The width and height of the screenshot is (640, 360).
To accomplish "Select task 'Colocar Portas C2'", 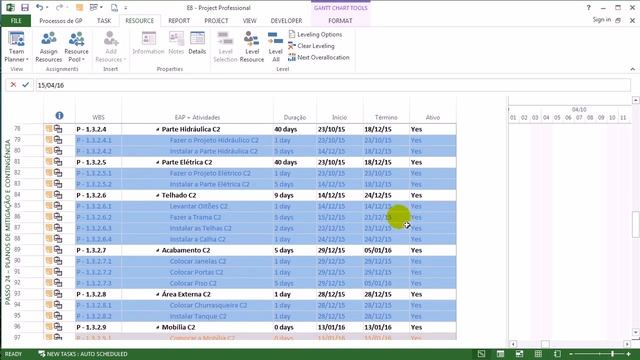I will click(196, 272).
